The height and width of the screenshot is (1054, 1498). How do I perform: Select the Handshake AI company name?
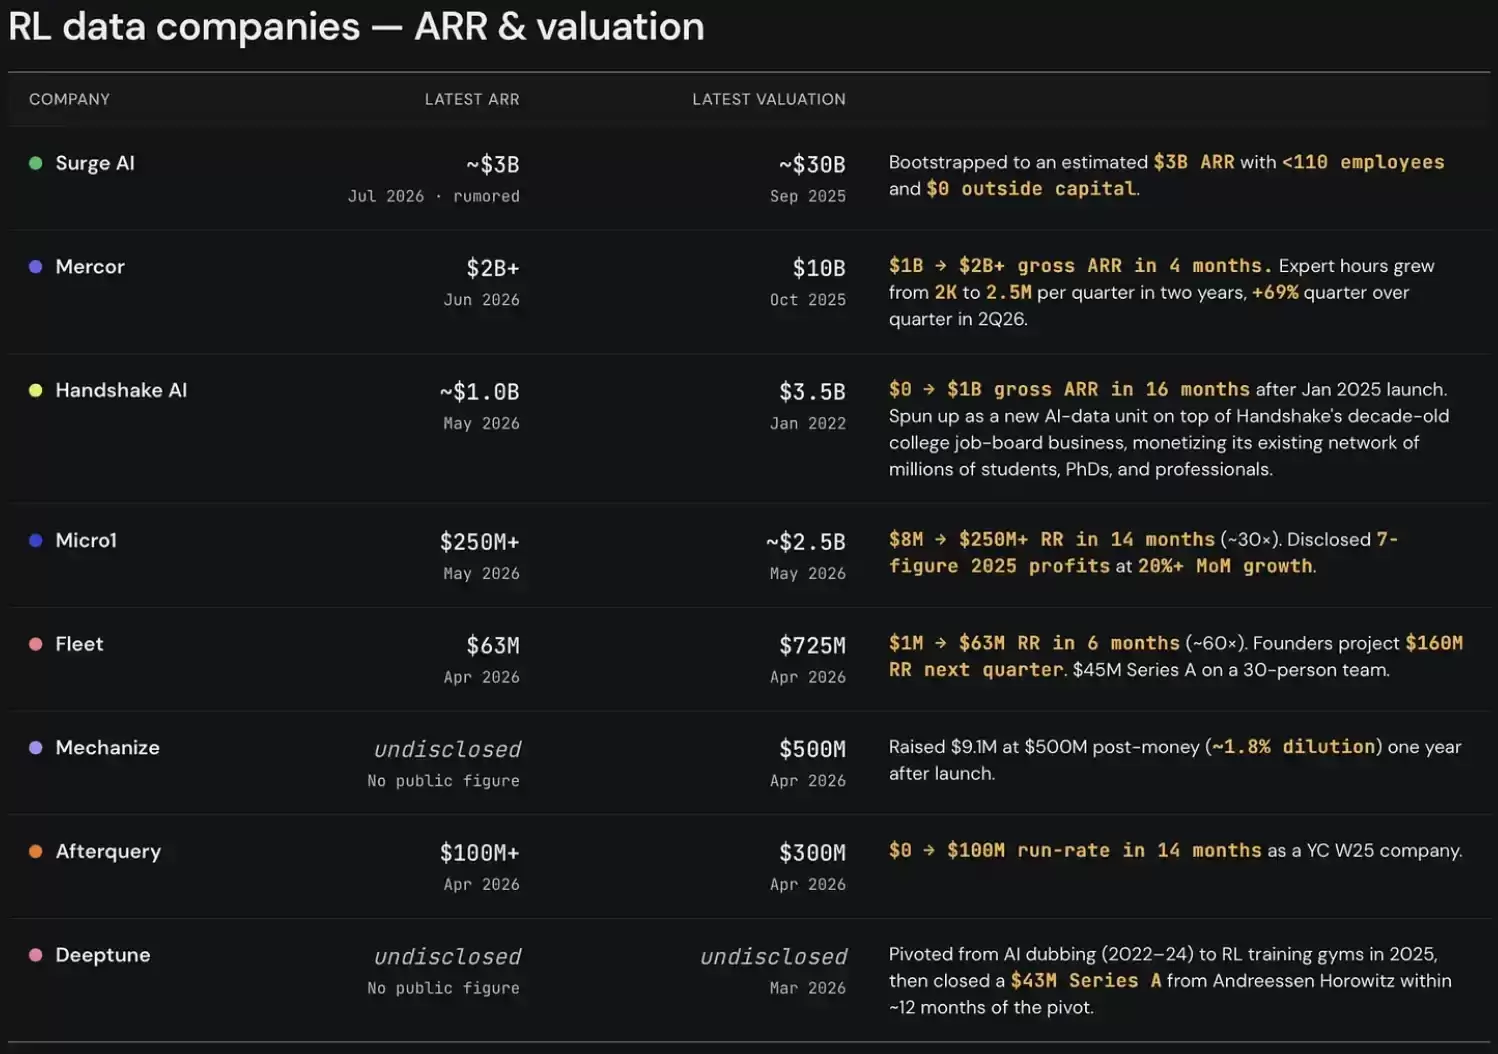click(121, 390)
